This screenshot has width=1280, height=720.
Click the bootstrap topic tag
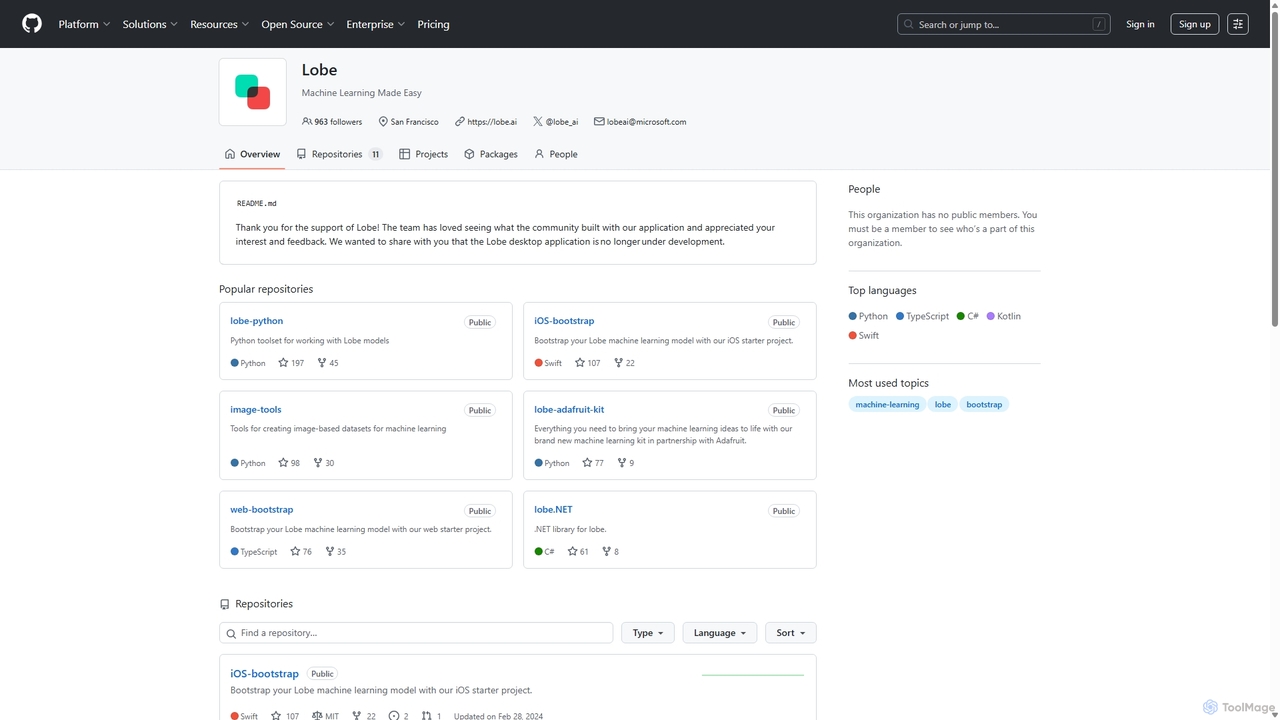(x=984, y=404)
